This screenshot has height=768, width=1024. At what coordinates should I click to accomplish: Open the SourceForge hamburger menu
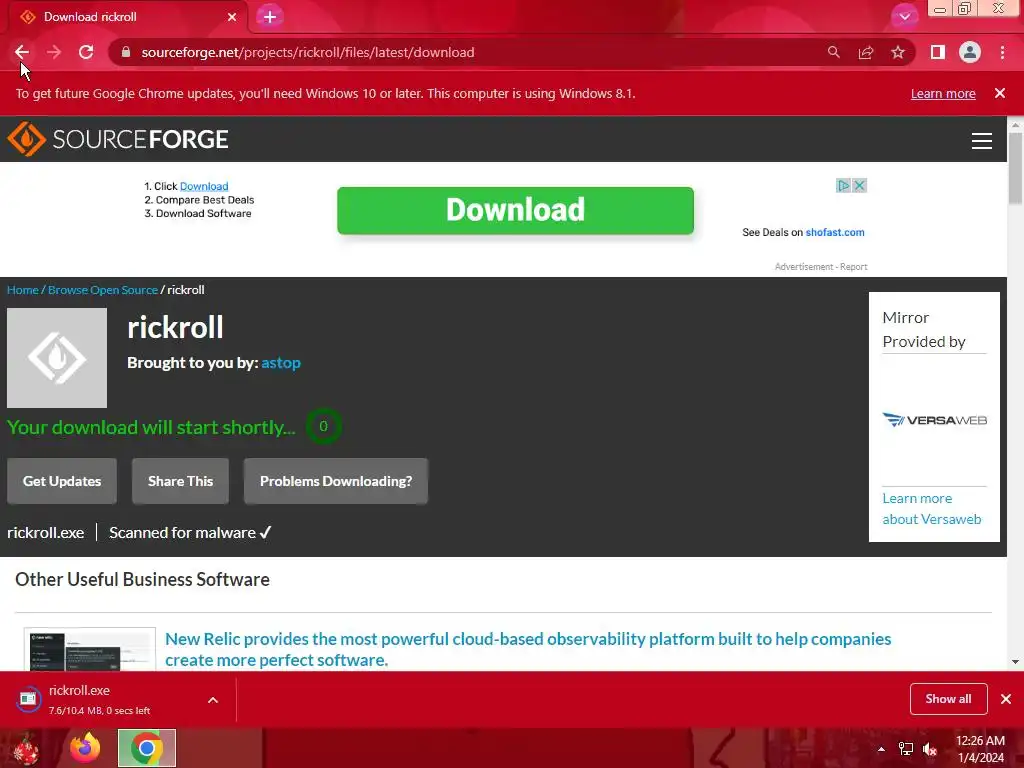[982, 140]
